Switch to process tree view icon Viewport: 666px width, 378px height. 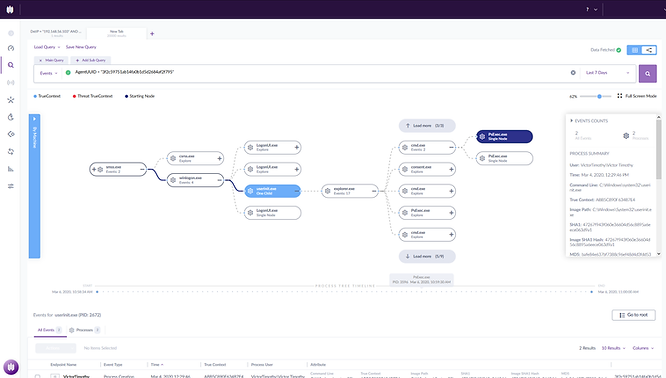click(x=649, y=50)
